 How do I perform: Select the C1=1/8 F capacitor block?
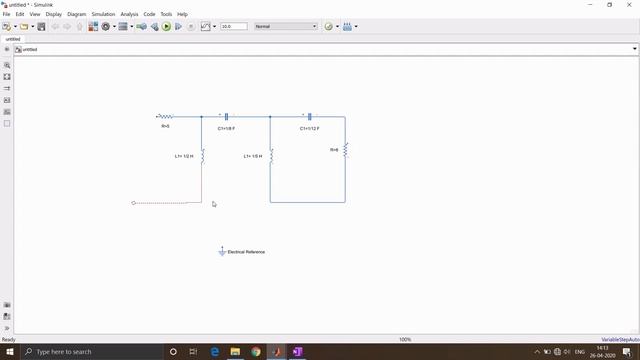pos(227,117)
